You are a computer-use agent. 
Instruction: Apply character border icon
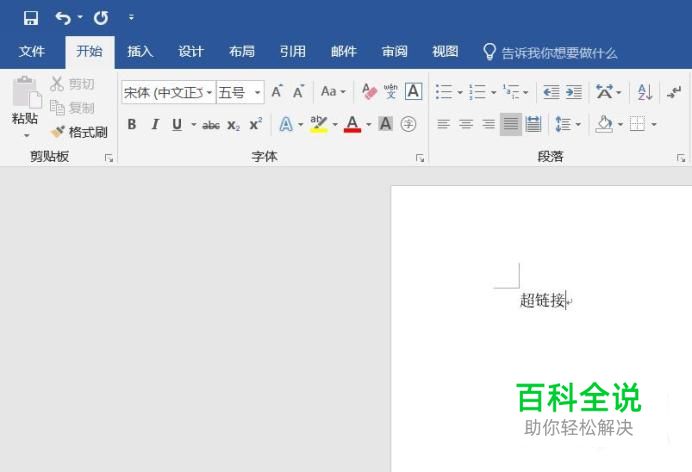coord(414,92)
